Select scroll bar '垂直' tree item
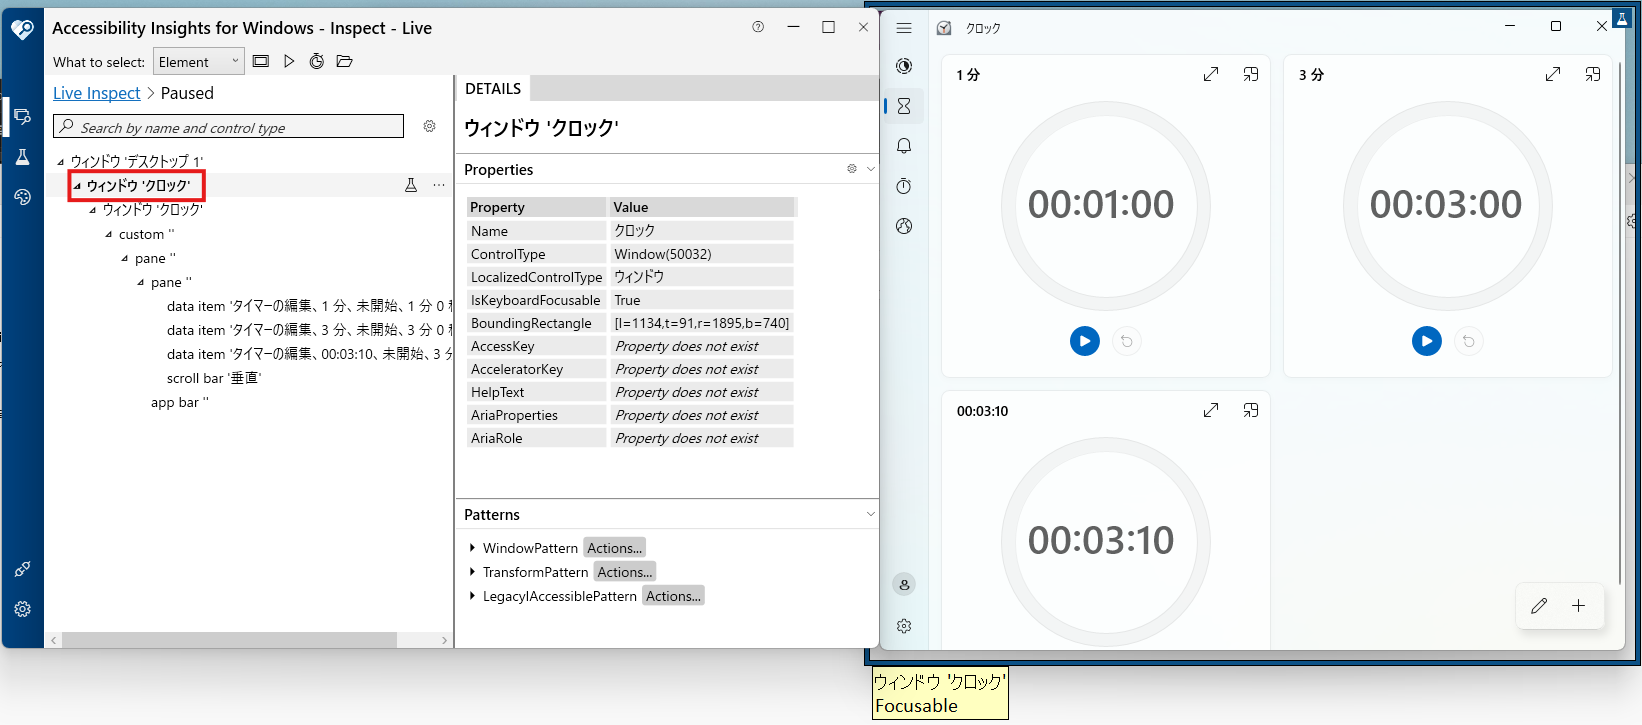Image resolution: width=1642 pixels, height=725 pixels. (x=214, y=378)
